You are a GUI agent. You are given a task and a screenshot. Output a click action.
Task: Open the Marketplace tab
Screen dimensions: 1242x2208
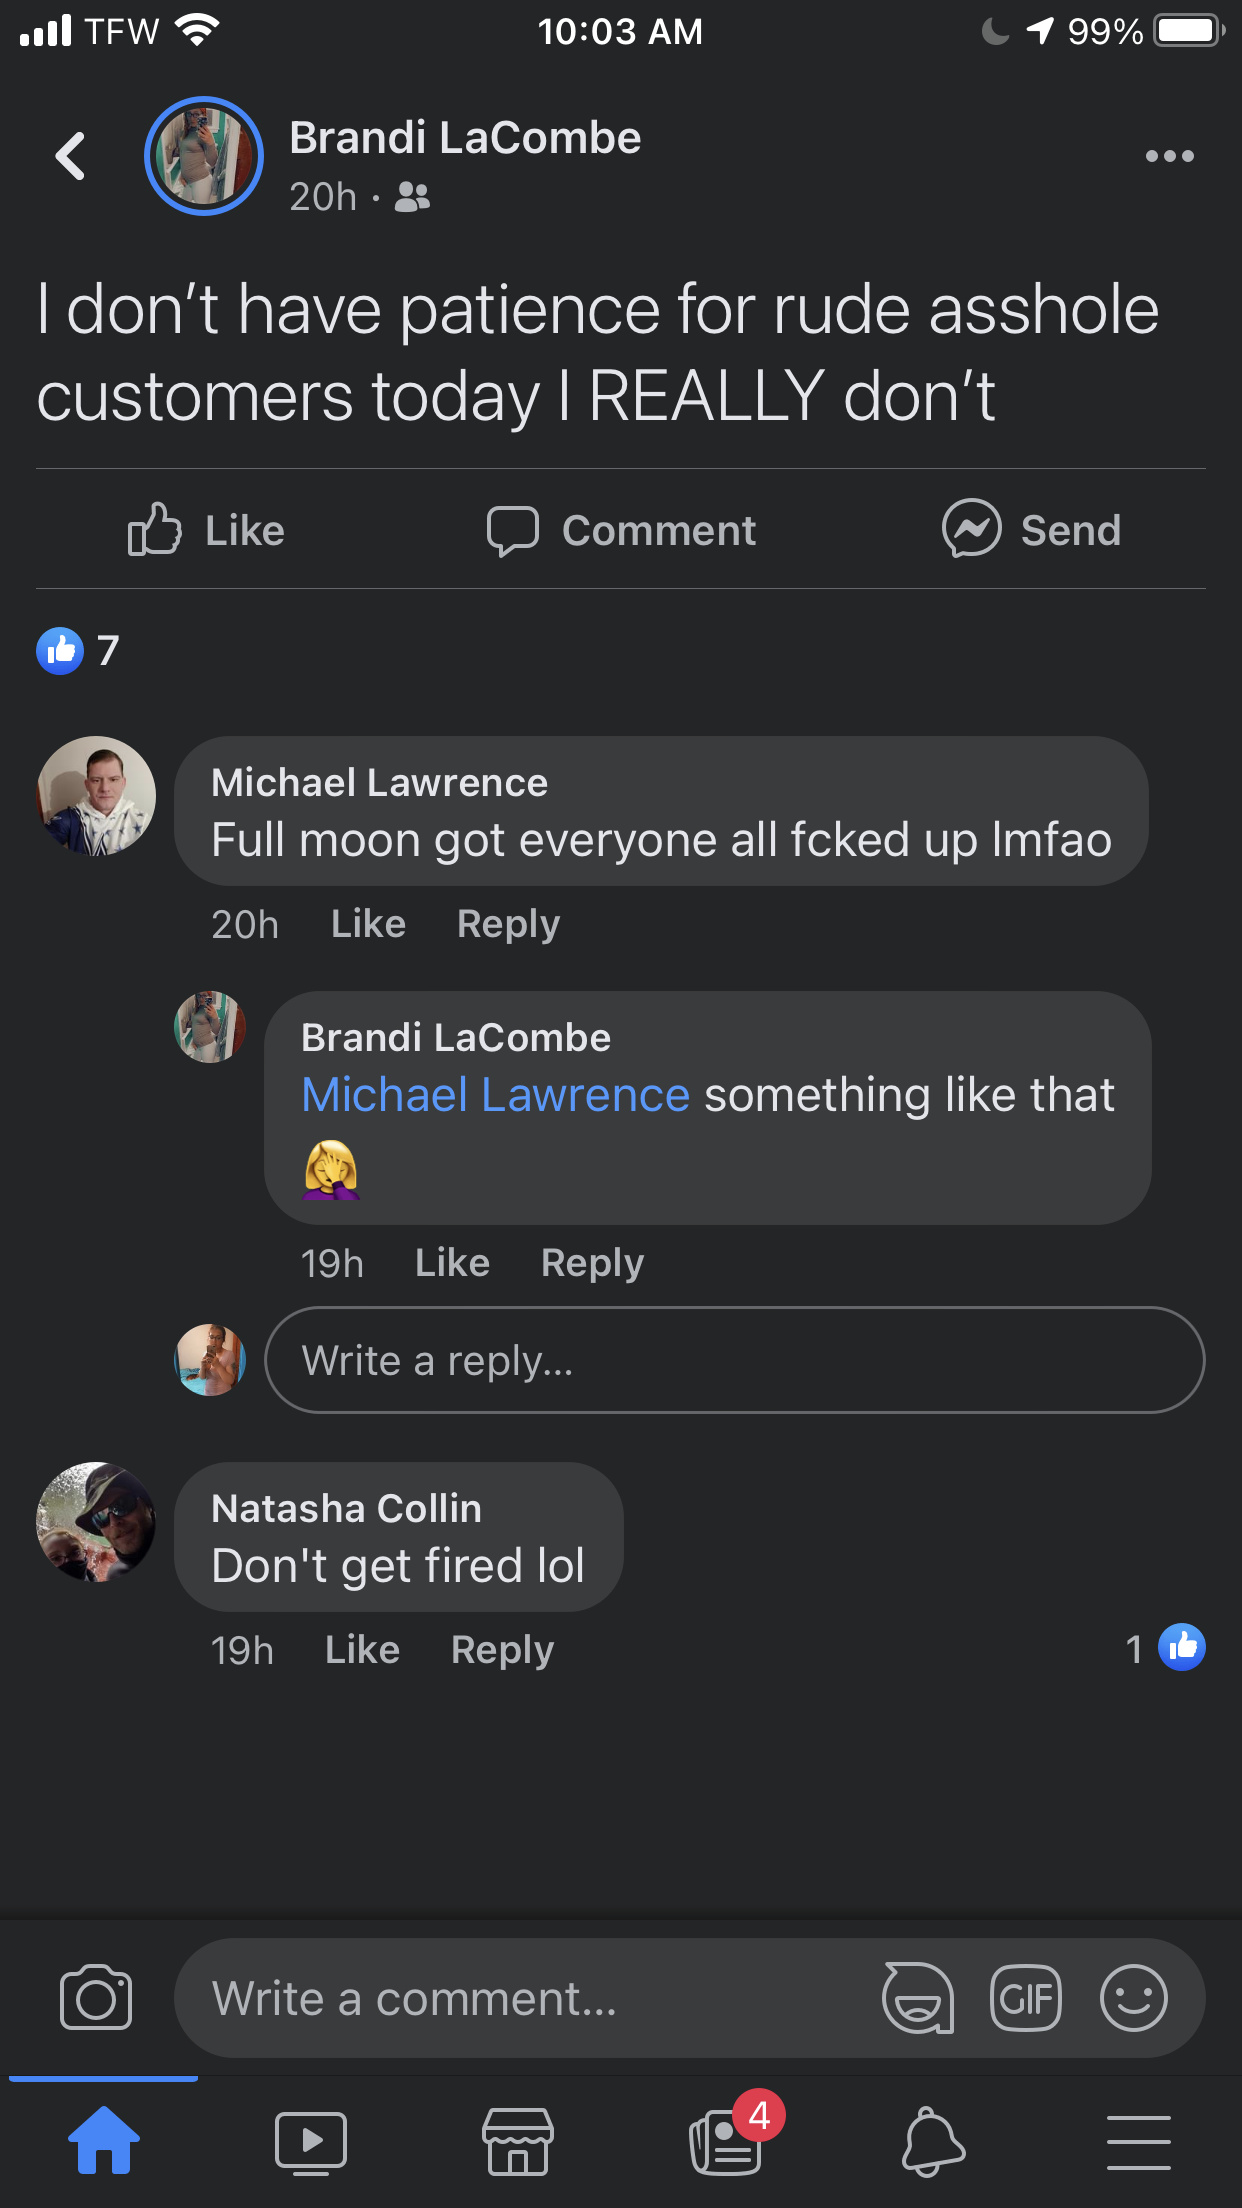coord(518,2142)
